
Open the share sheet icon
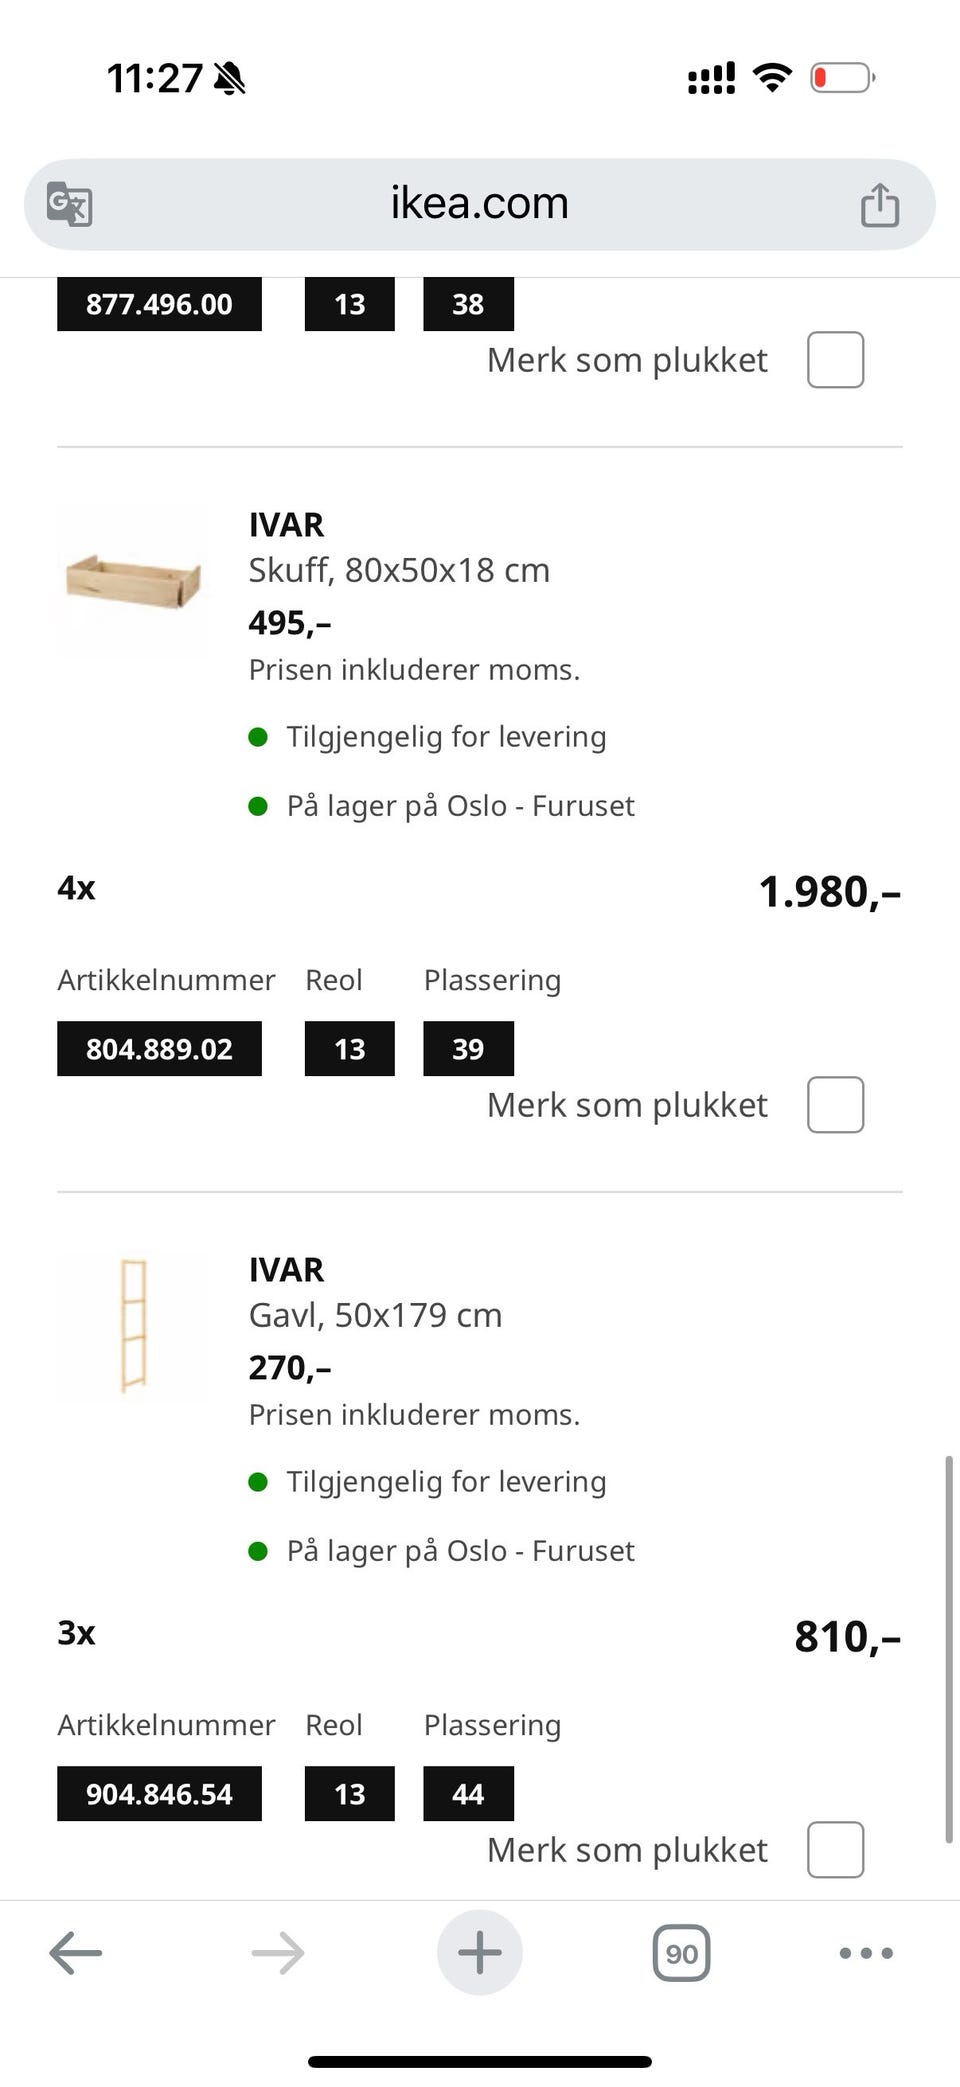point(880,204)
